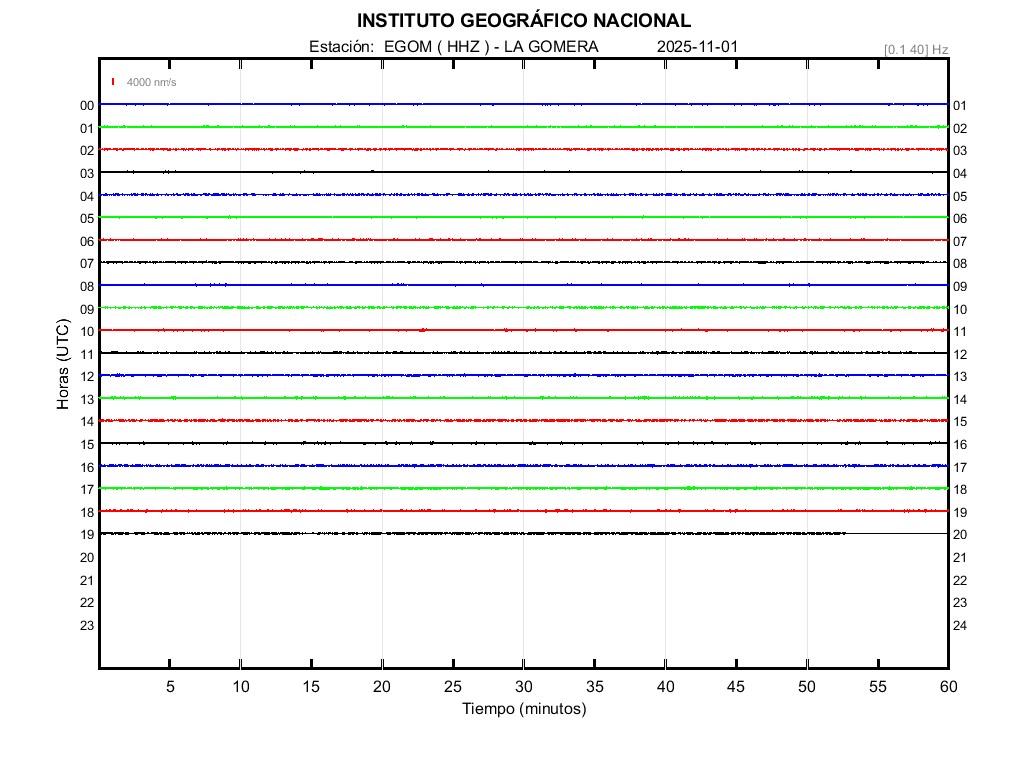
Task: Select the 5 minute tick label
Action: click(x=170, y=687)
